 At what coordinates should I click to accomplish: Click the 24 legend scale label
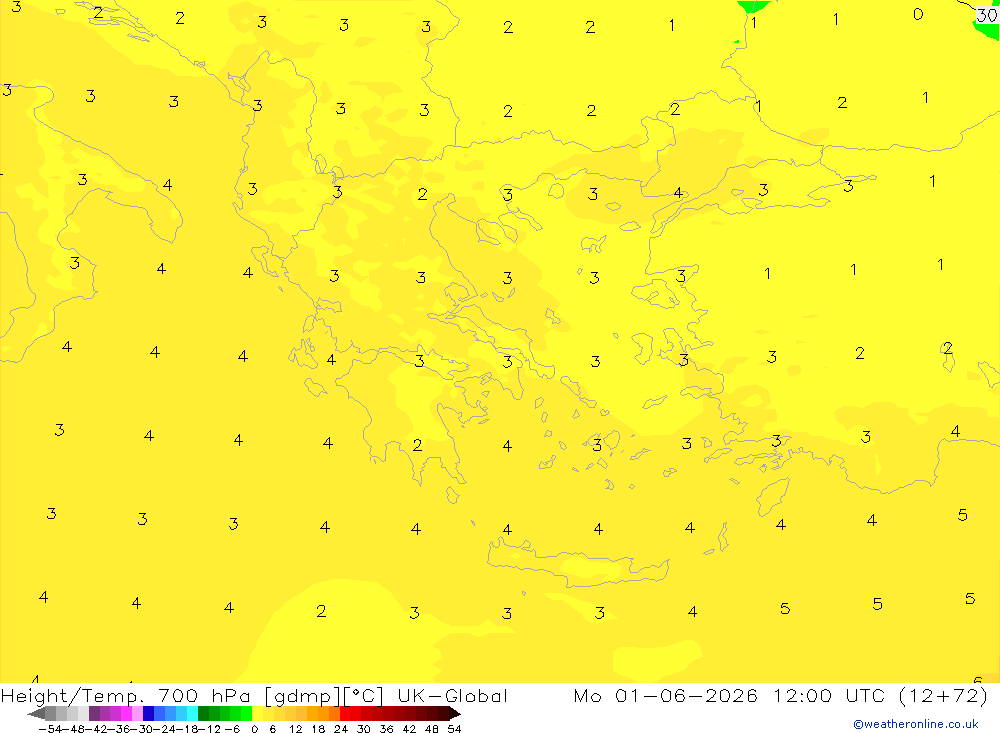(341, 729)
